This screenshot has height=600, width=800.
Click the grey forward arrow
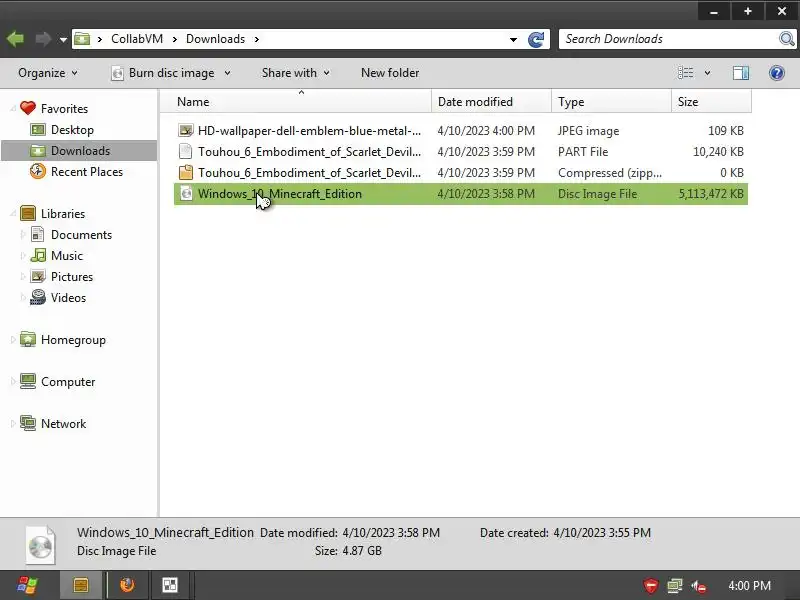pos(43,39)
